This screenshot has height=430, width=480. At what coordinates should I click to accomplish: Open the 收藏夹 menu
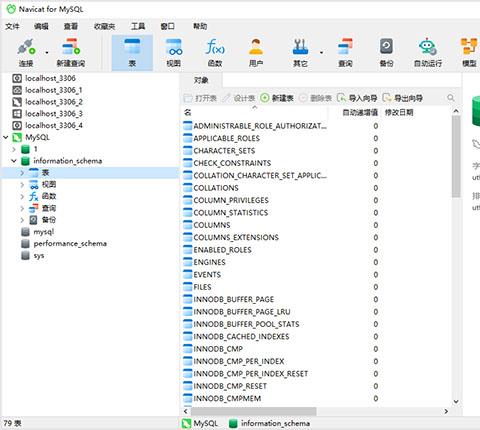(104, 26)
